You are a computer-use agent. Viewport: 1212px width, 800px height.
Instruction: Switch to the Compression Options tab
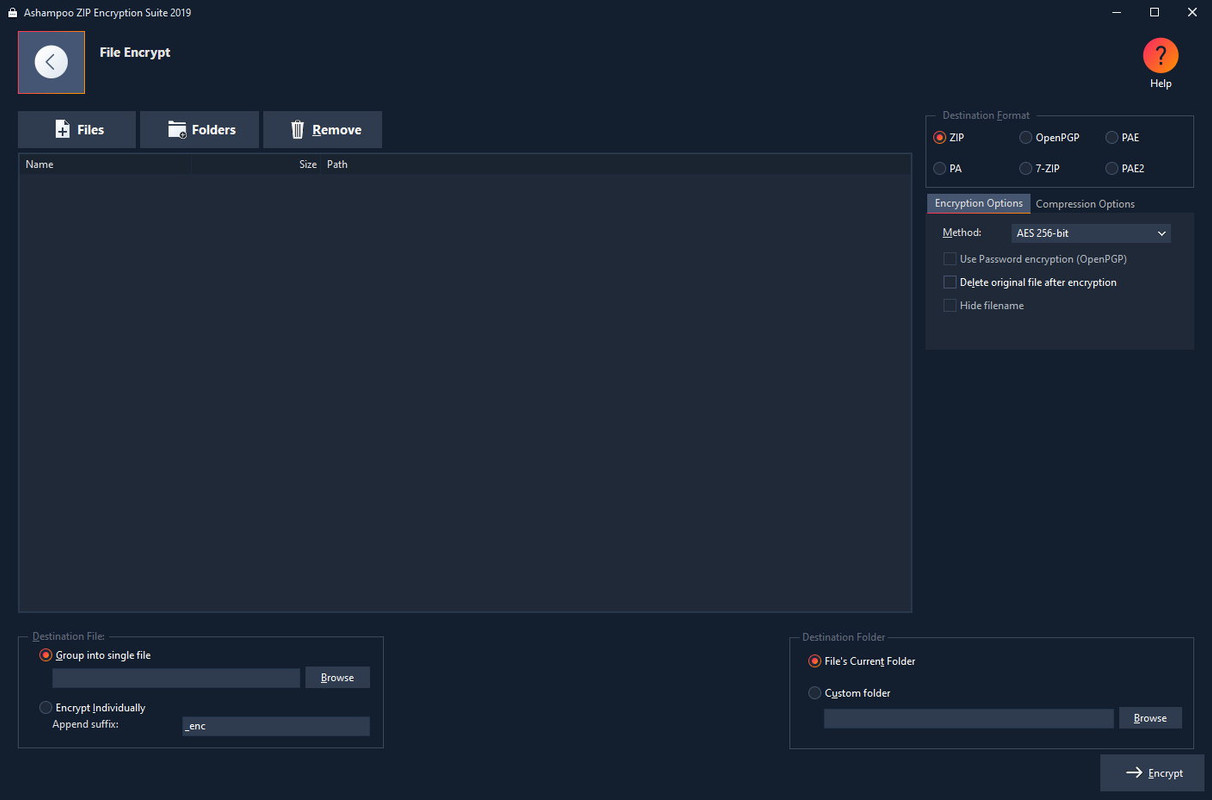(x=1085, y=203)
